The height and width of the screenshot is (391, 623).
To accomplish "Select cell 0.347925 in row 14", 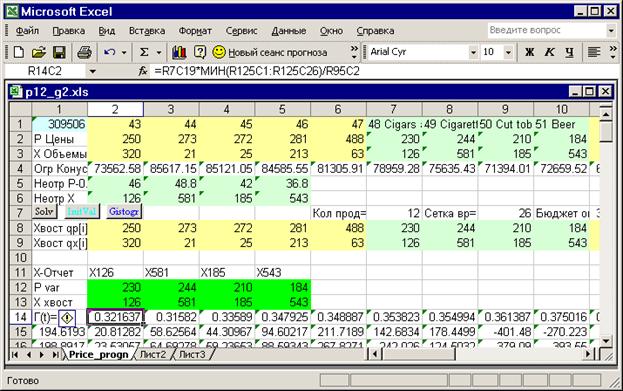I will click(x=283, y=317).
